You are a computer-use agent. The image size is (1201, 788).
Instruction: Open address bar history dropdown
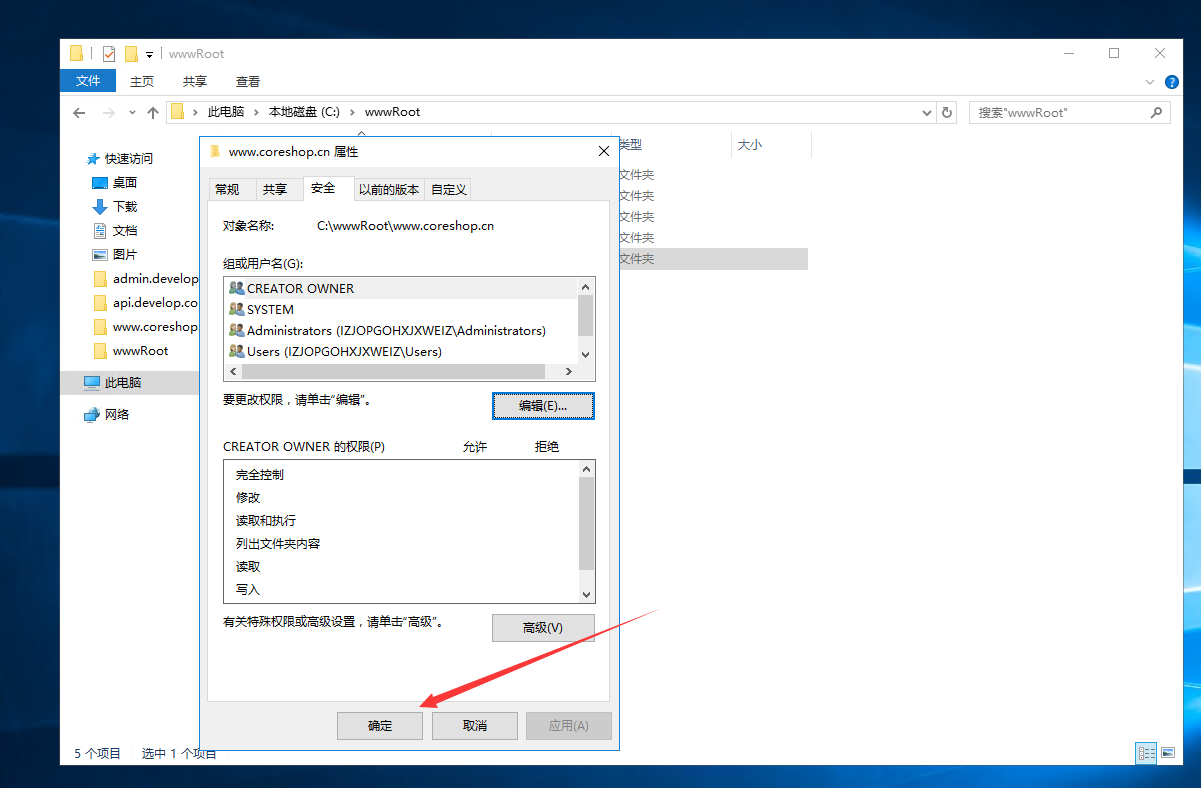[x=927, y=113]
